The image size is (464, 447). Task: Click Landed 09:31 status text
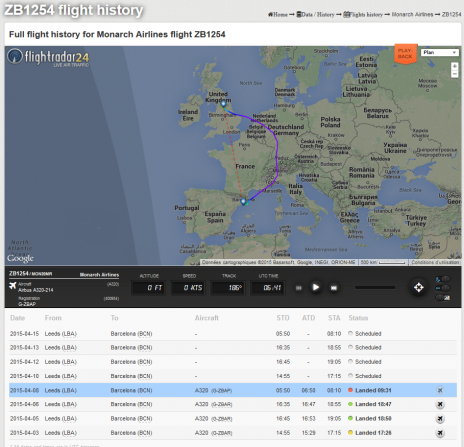coord(373,390)
